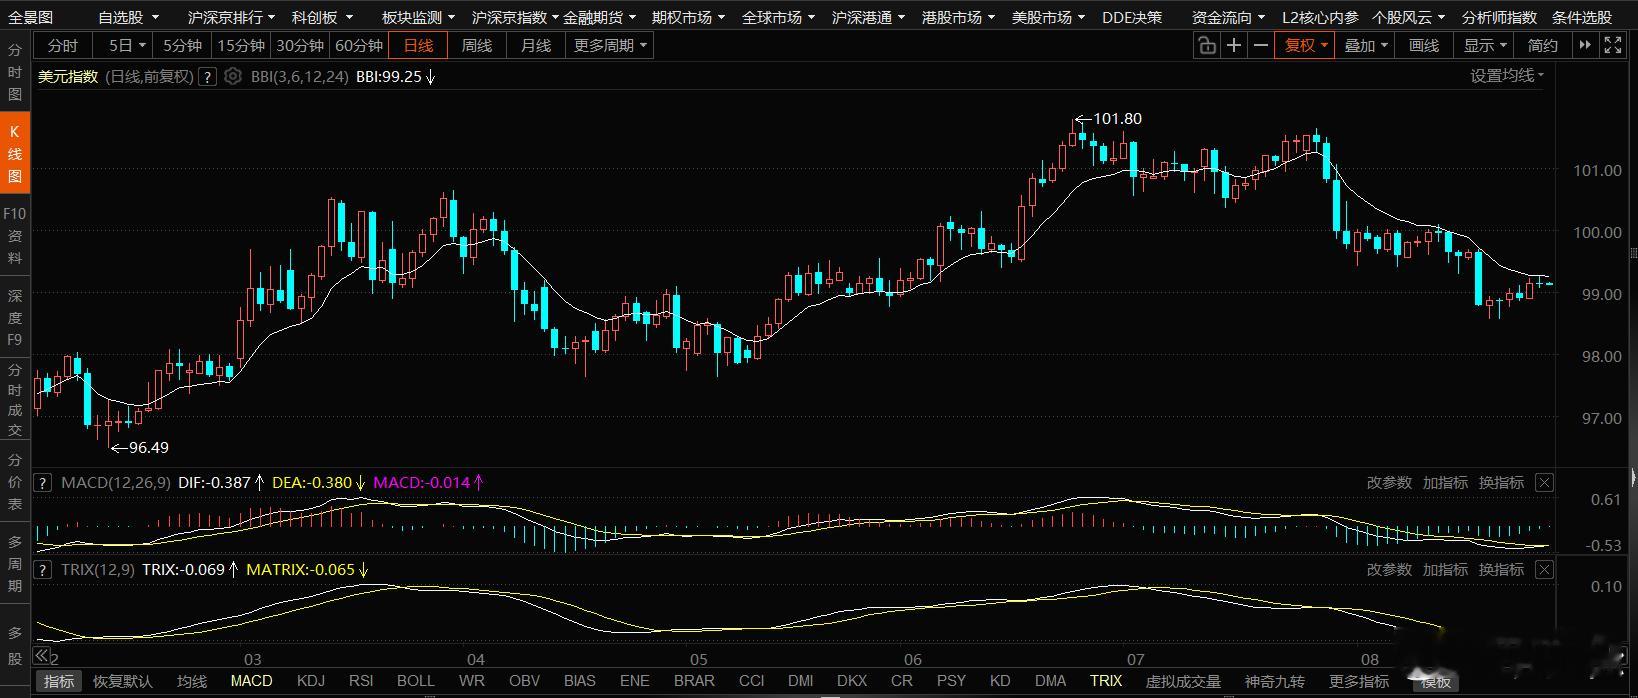1638x698 pixels.
Task: Expand 更多周期 dropdown
Action: click(610, 45)
